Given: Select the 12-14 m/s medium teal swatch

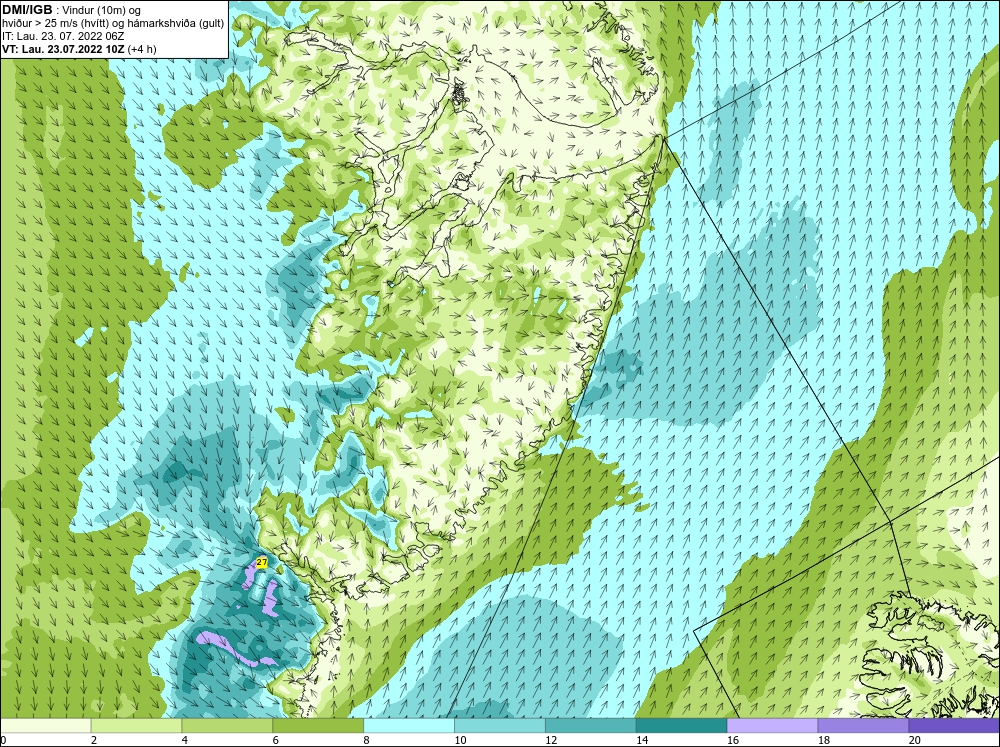Looking at the screenshot, I should 591,725.
